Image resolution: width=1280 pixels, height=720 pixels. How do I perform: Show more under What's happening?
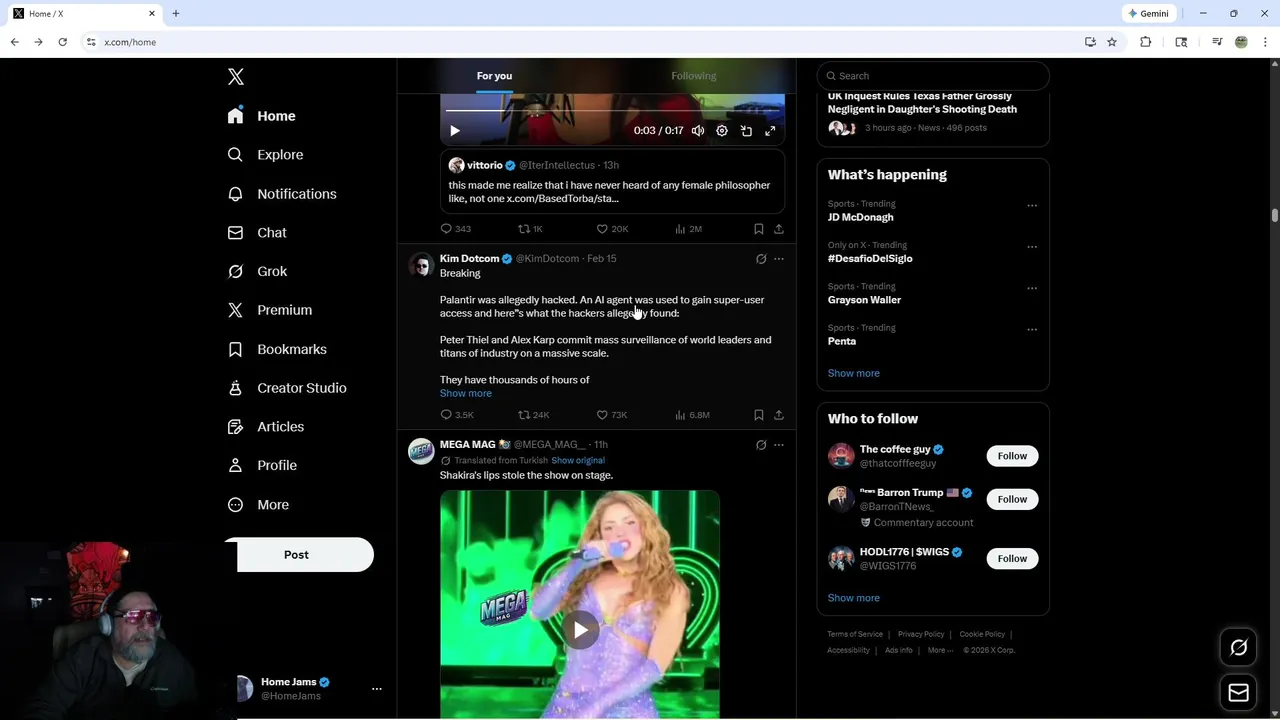(x=854, y=373)
